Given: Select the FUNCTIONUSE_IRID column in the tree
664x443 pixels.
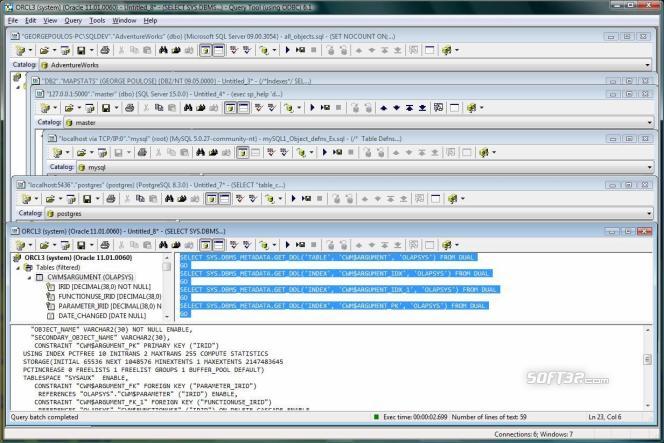Looking at the screenshot, I should click(x=109, y=296).
